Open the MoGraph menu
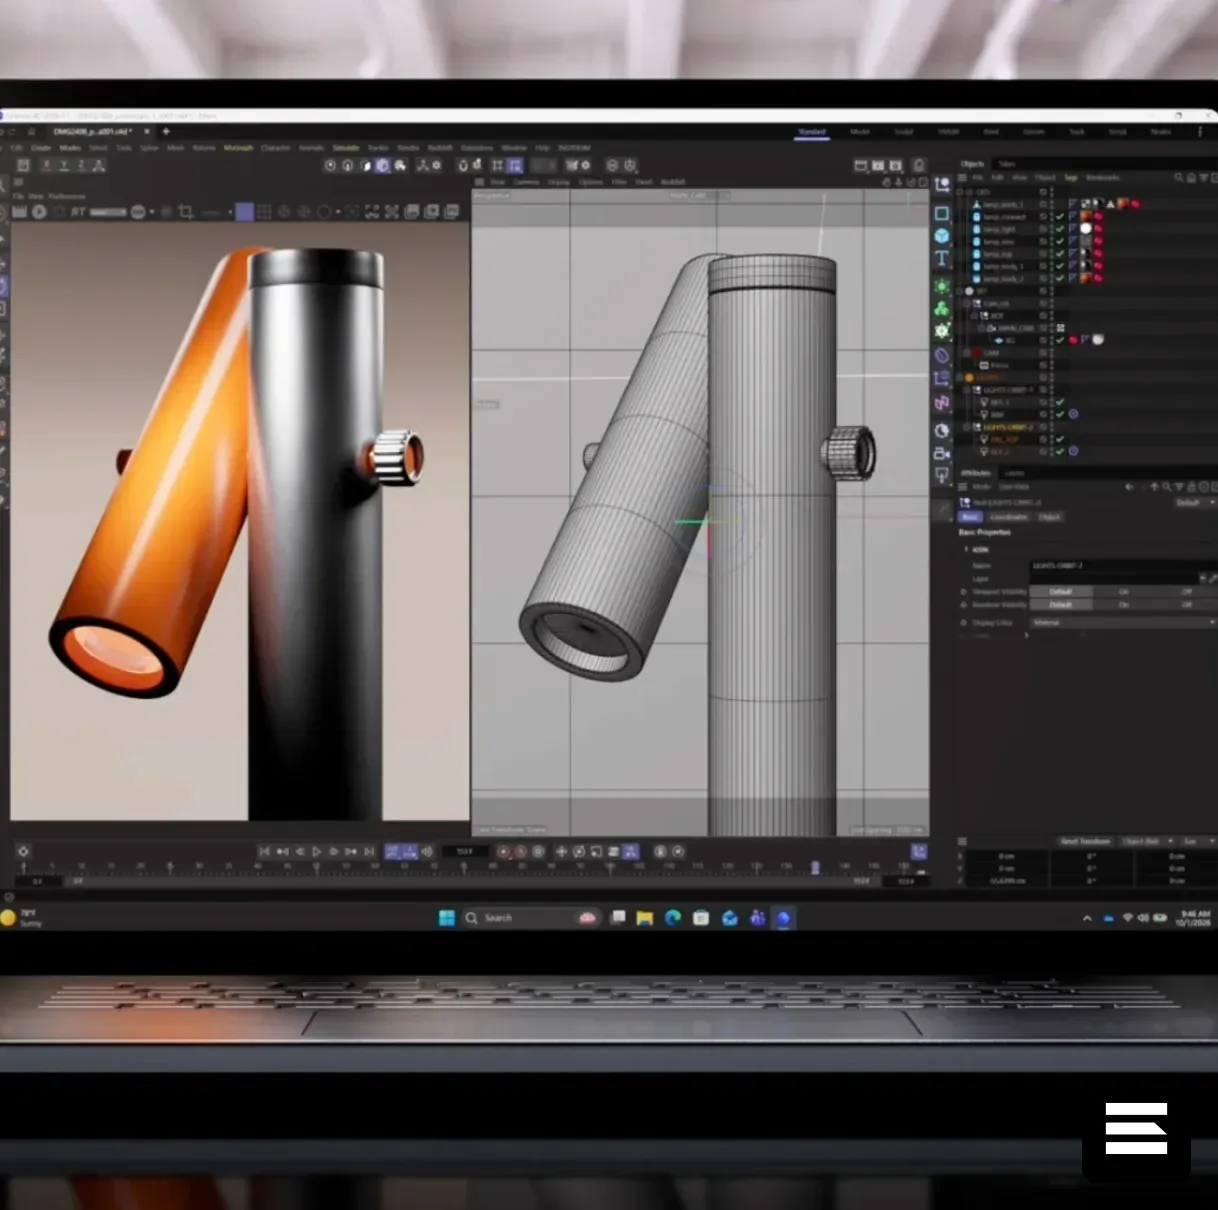This screenshot has height=1210, width=1218. [x=238, y=148]
